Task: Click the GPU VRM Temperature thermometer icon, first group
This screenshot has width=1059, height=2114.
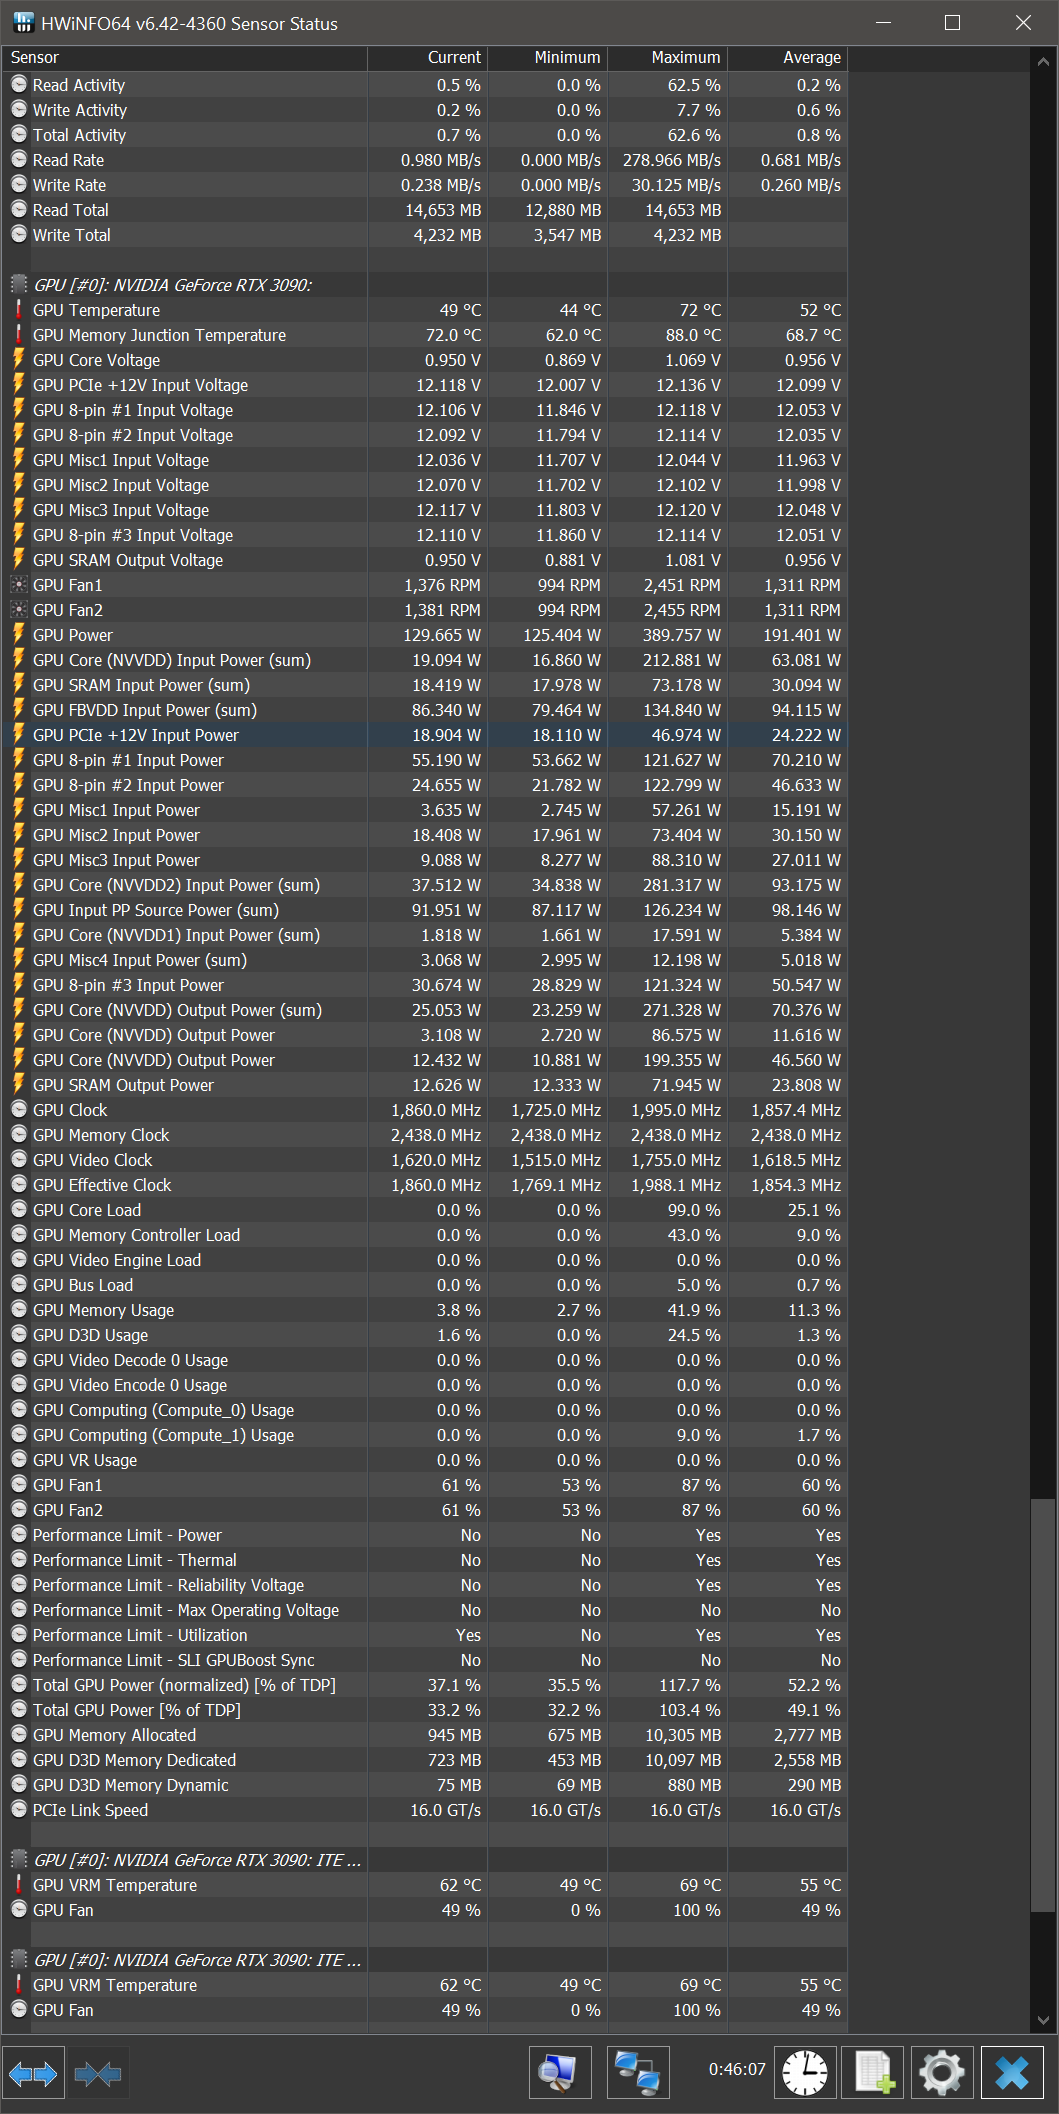Action: click(19, 1885)
